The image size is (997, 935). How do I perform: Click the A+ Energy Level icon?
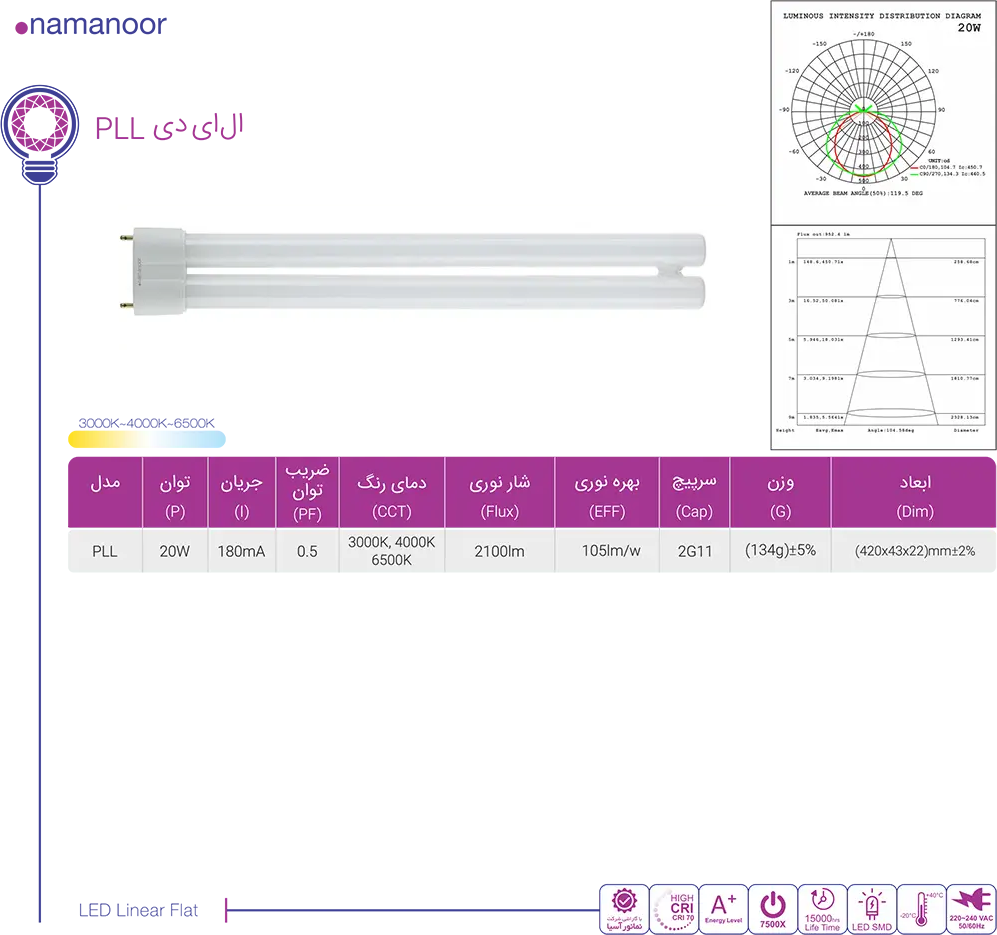click(x=723, y=909)
